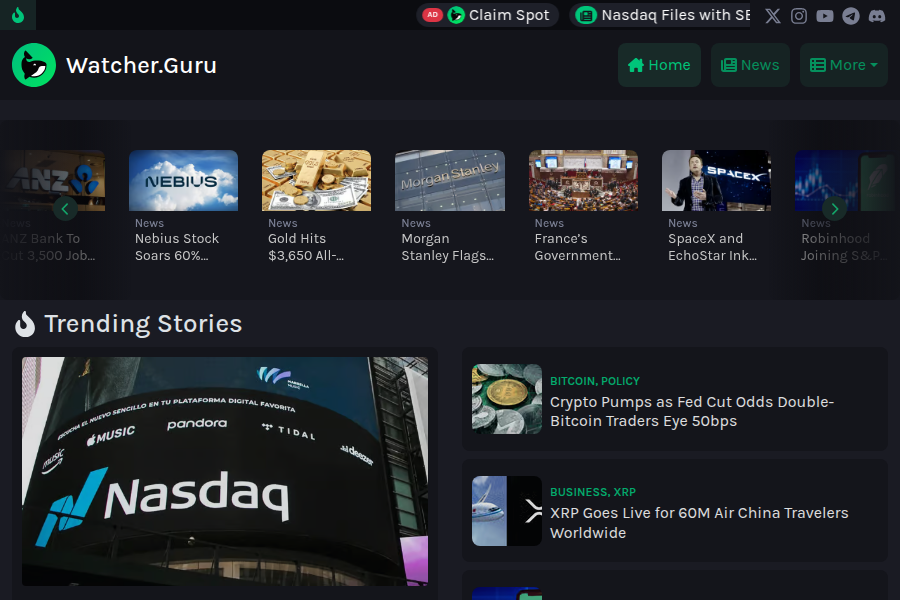The height and width of the screenshot is (600, 900).
Task: Expand the More dropdown menu
Action: point(843,65)
